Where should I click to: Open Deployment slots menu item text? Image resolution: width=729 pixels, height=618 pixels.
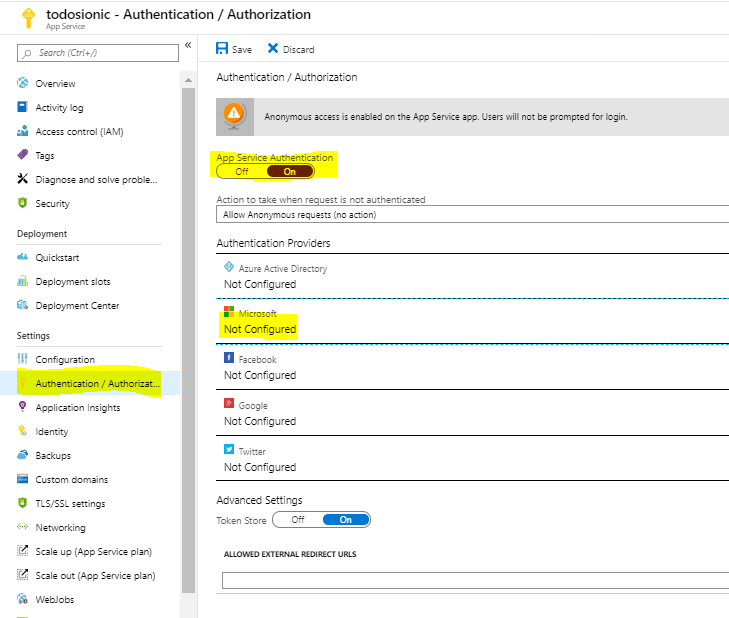pos(73,282)
